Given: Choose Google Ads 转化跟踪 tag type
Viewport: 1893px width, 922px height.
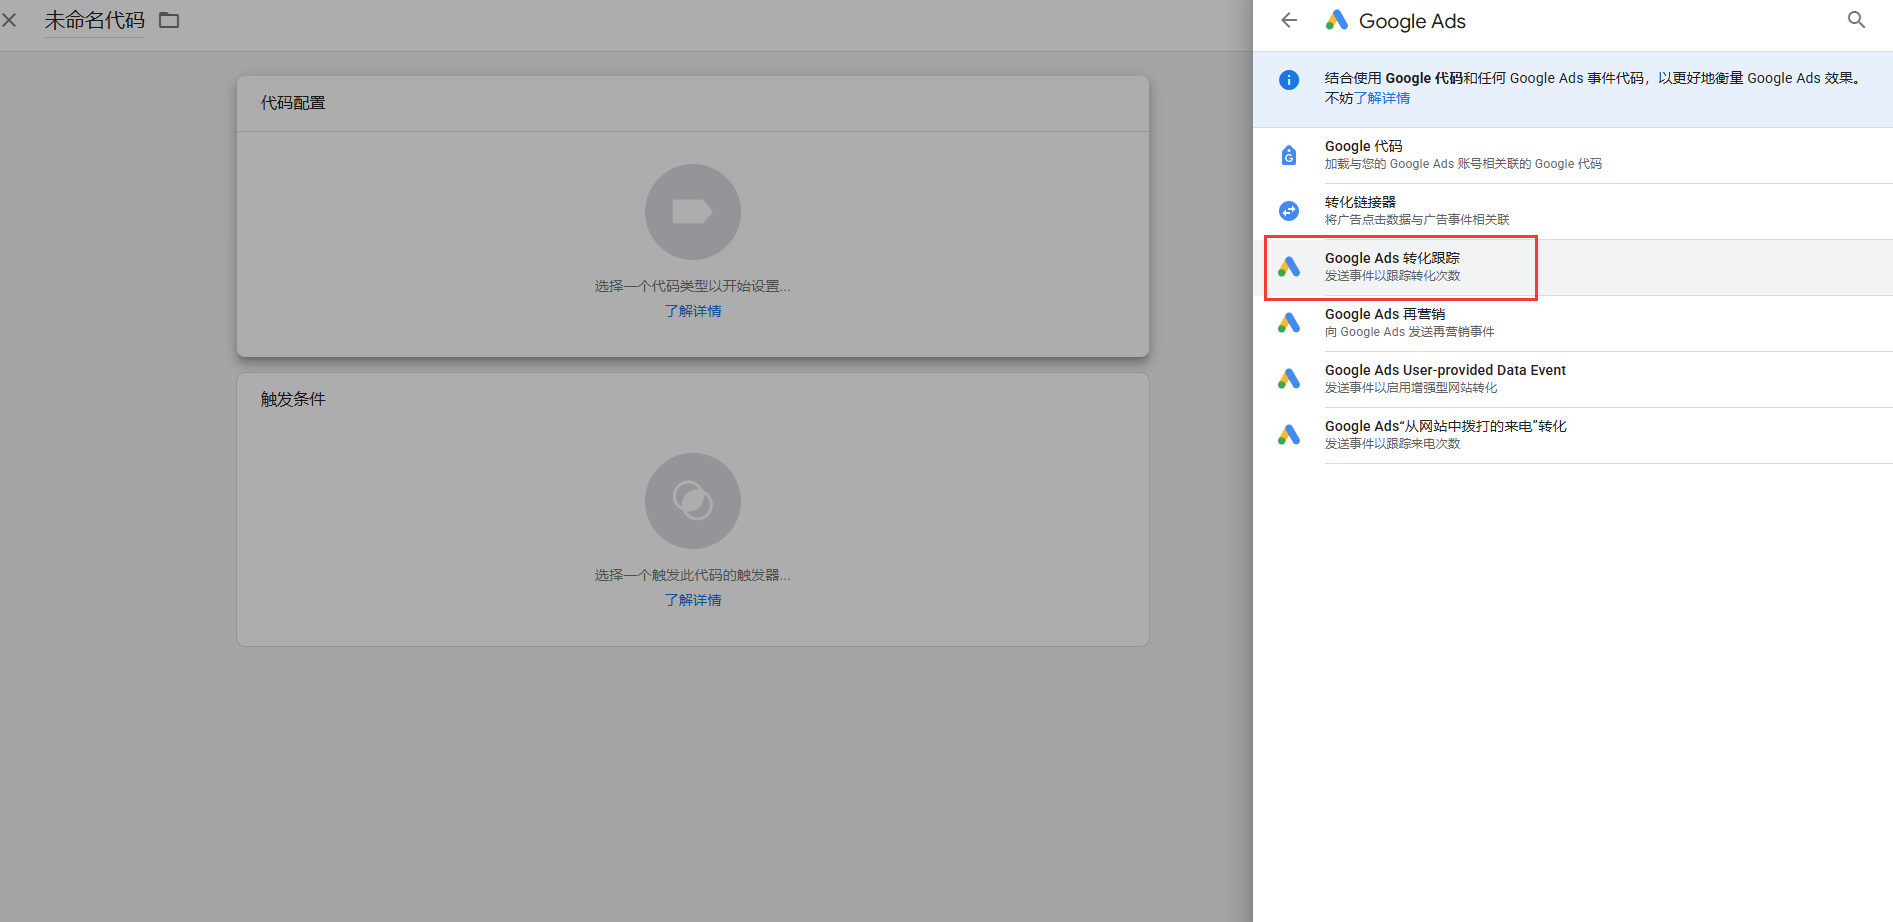Looking at the screenshot, I should click(1573, 267).
